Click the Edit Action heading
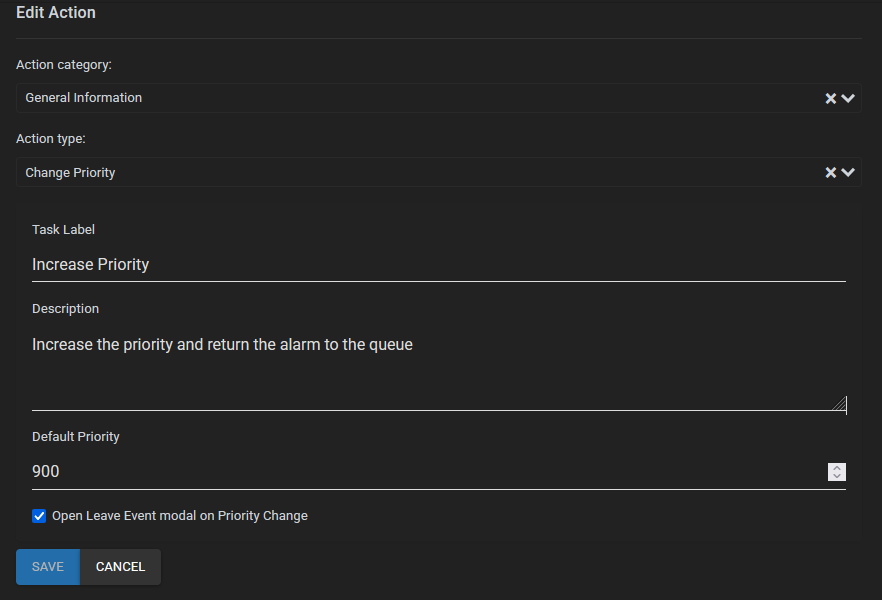882x600 pixels. (x=56, y=14)
